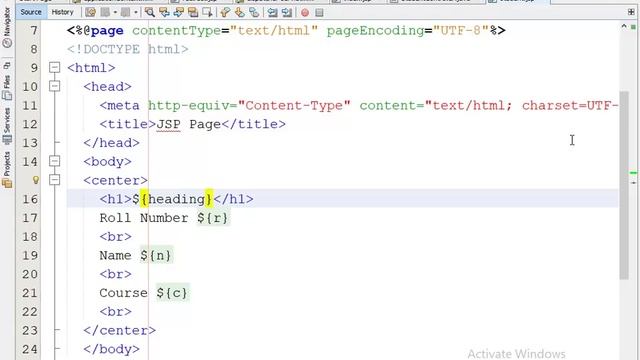Toggle Rectangular Selection icon

207,13
